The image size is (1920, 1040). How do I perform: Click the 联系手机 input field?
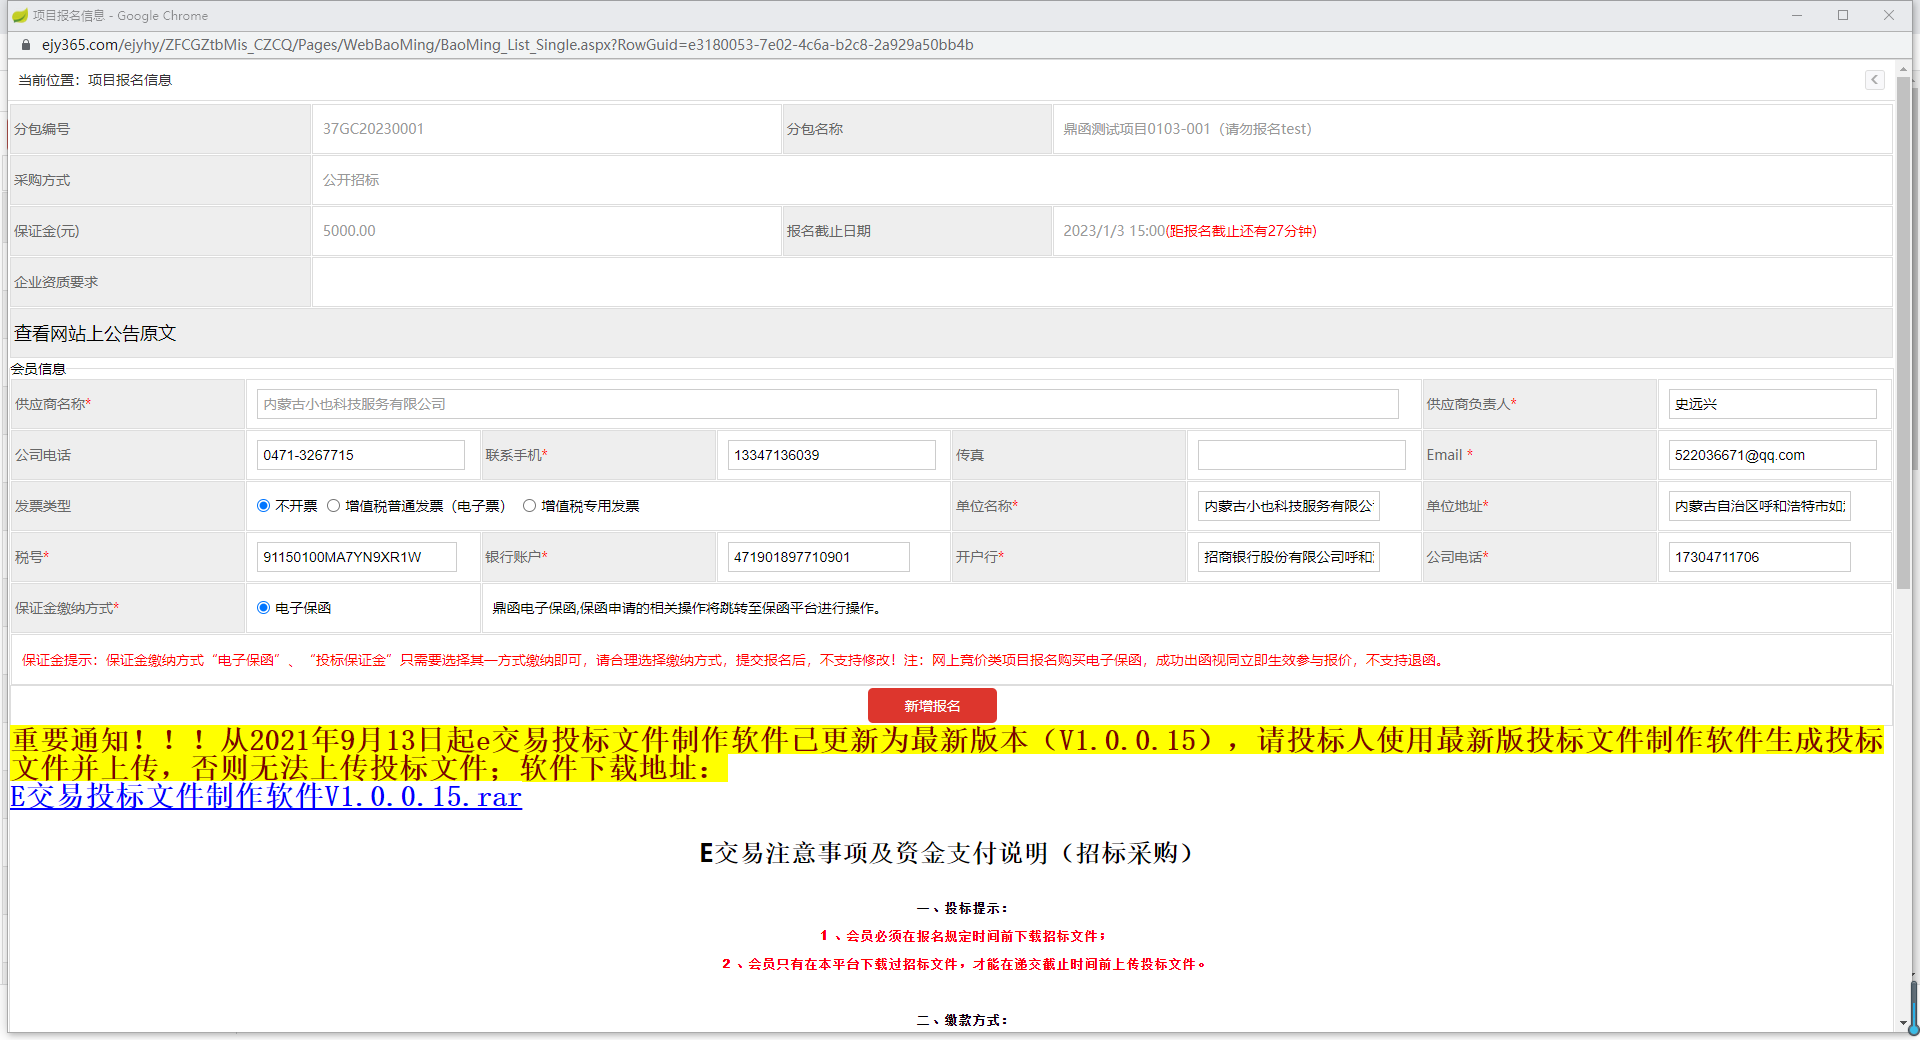coord(832,455)
